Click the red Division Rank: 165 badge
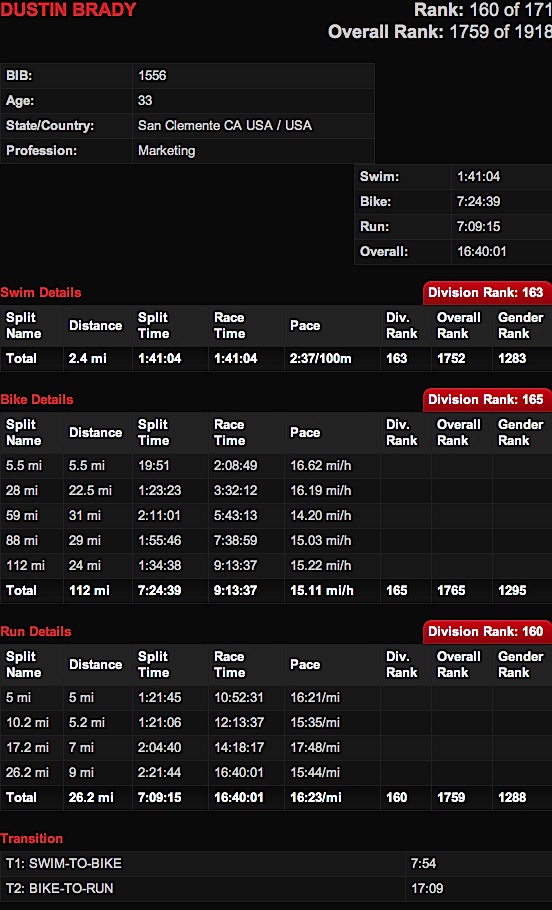Viewport: 552px width, 910px height. (486, 399)
